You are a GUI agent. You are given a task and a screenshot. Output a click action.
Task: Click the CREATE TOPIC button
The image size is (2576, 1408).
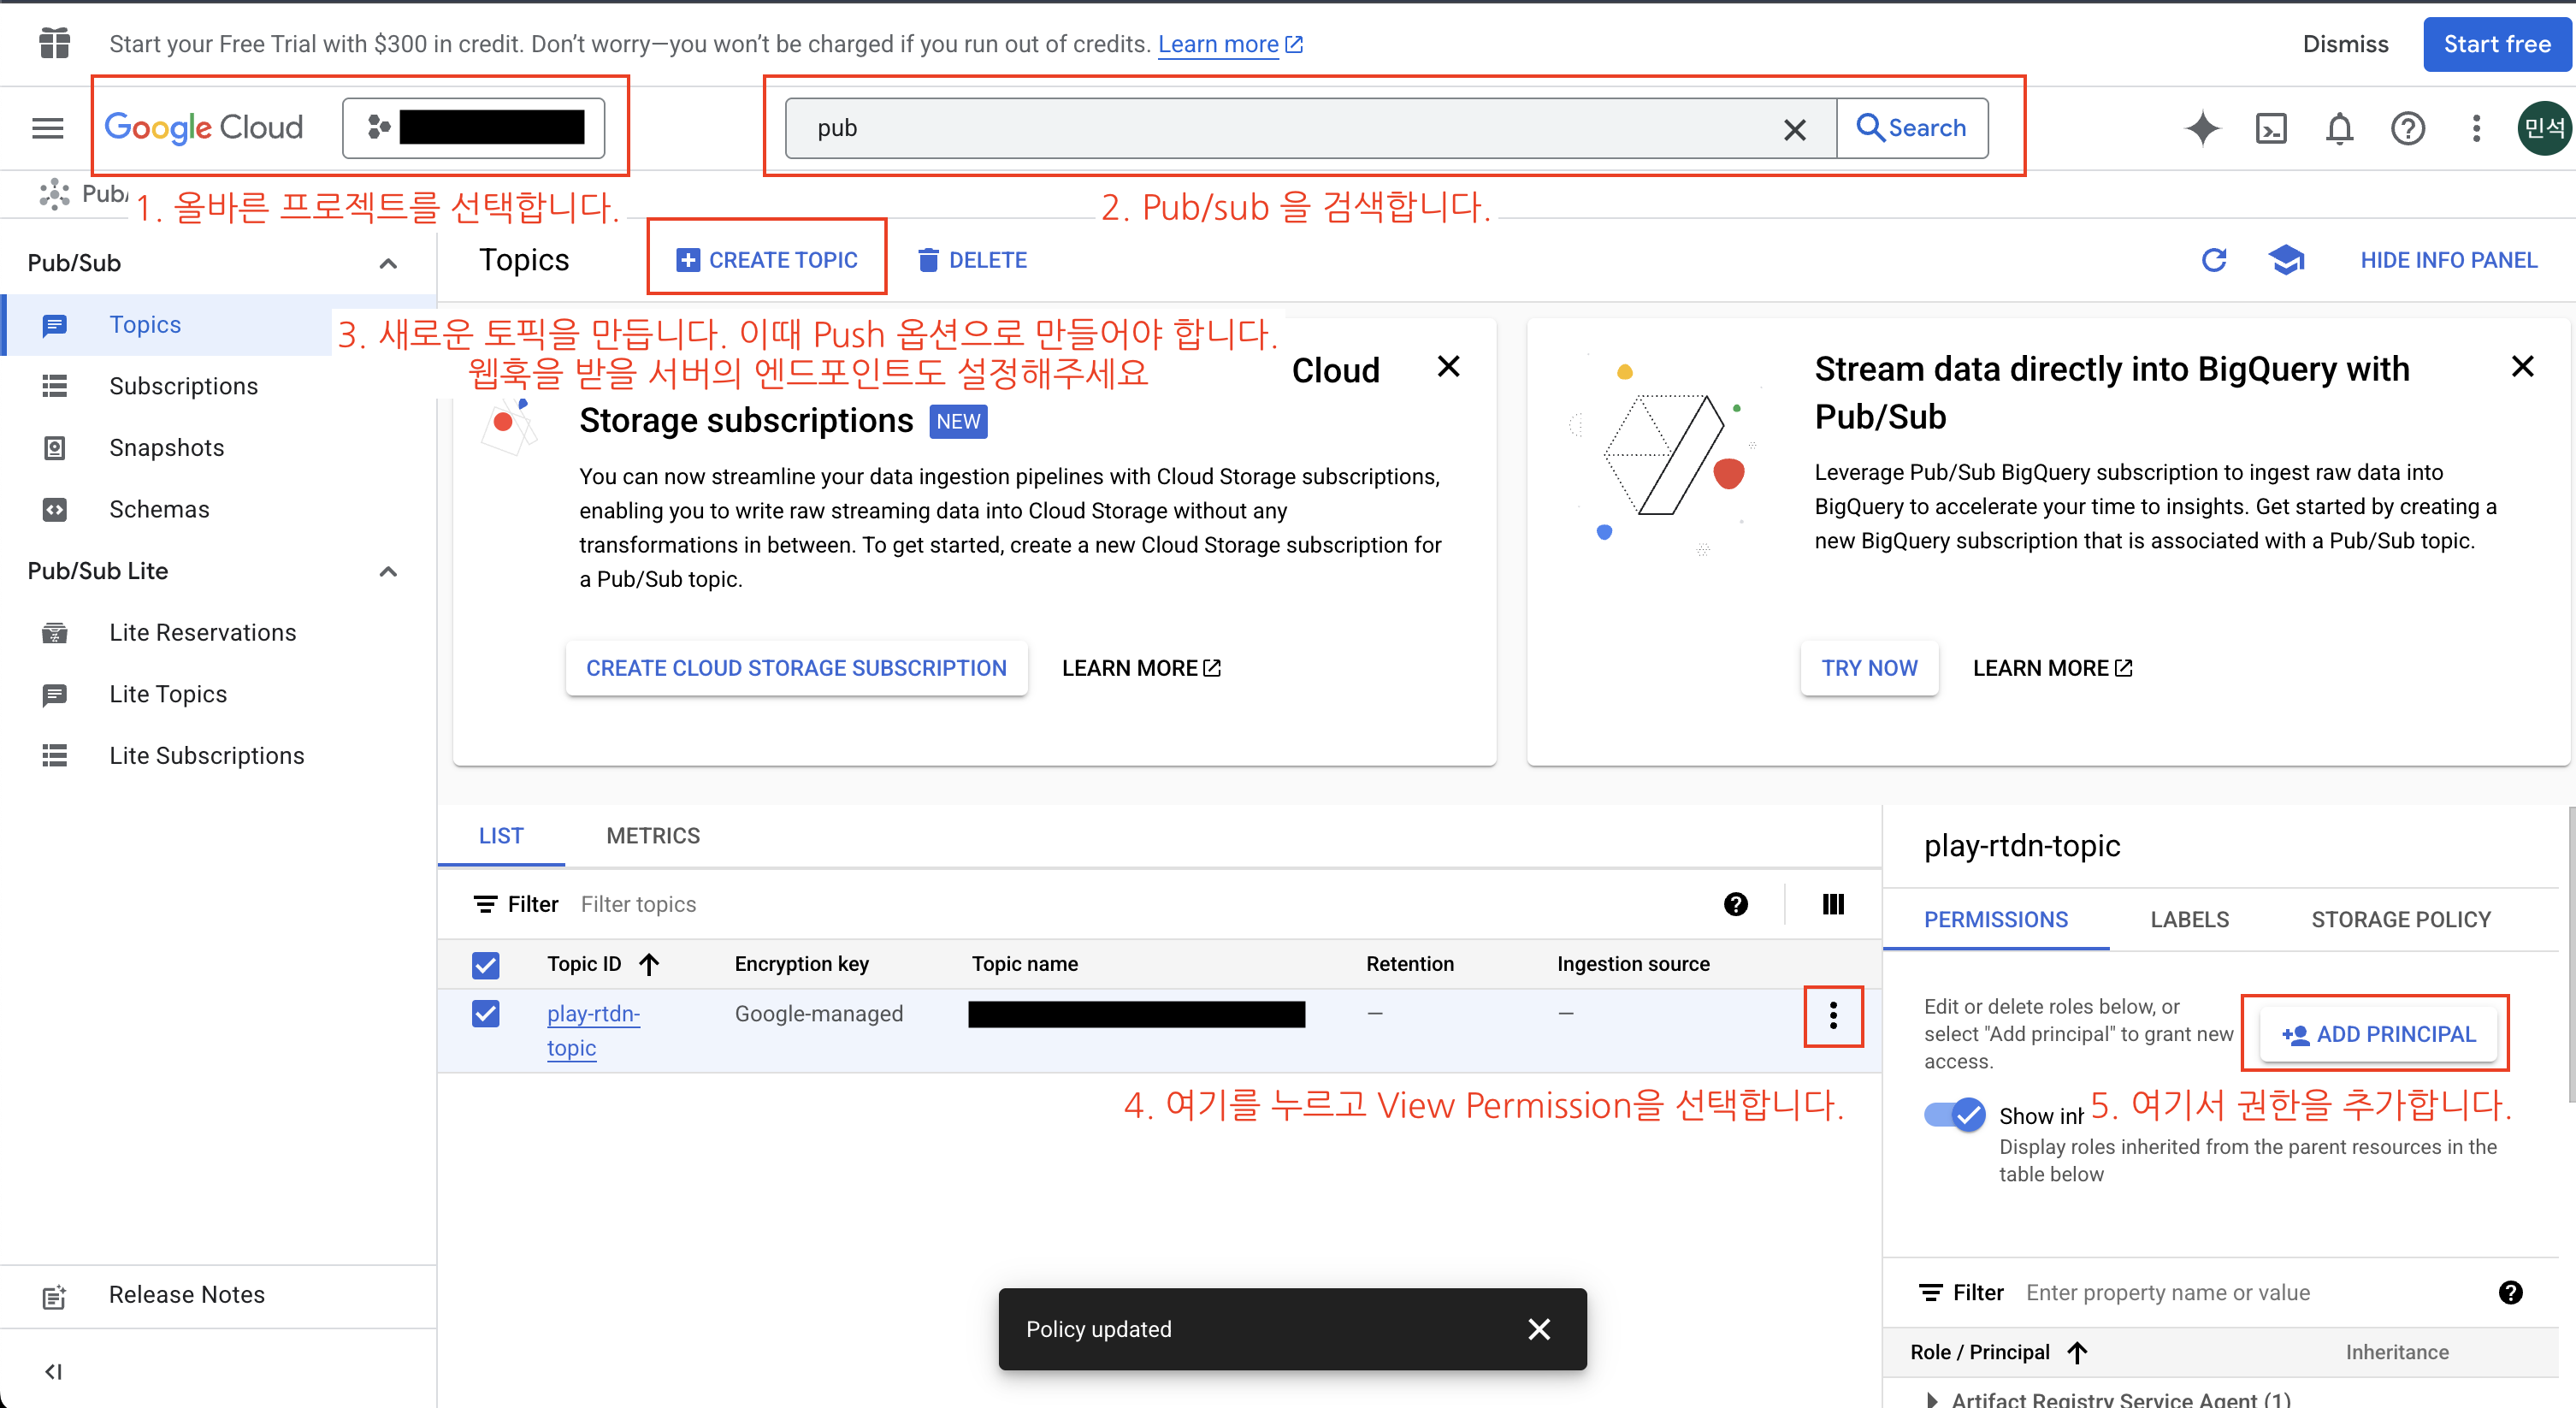click(767, 259)
